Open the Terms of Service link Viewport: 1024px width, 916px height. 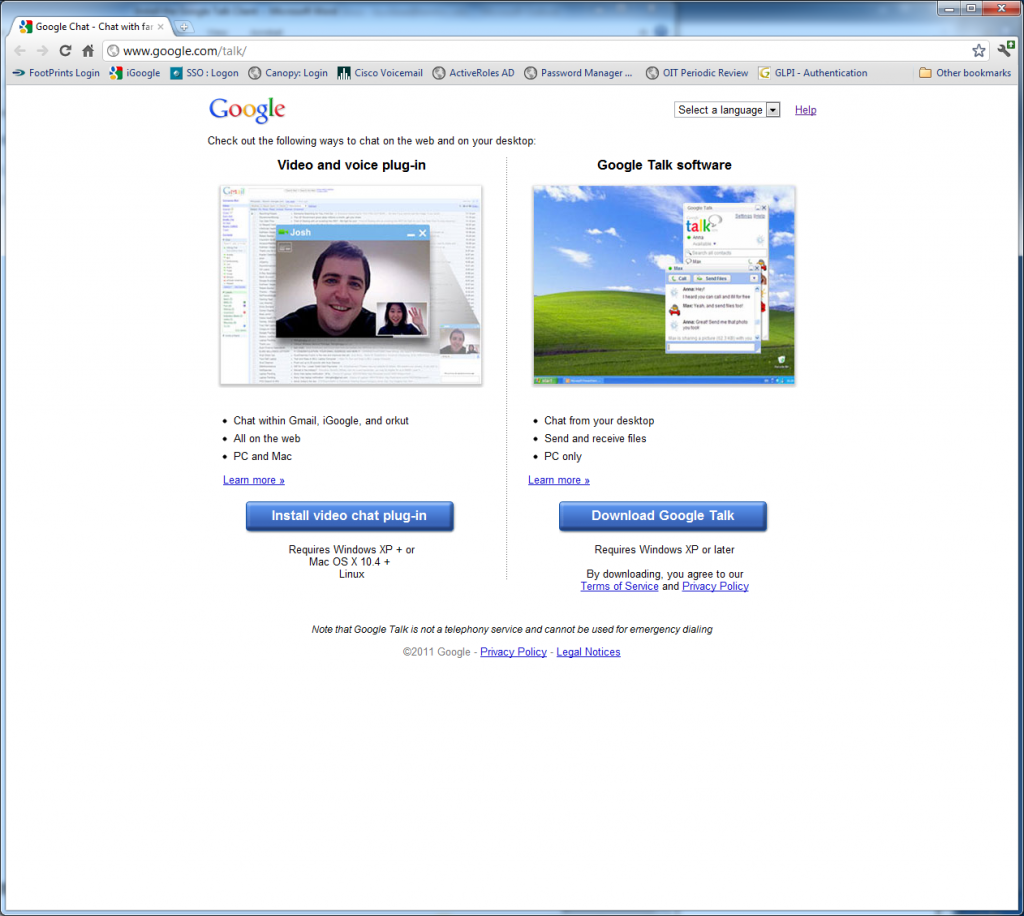619,586
